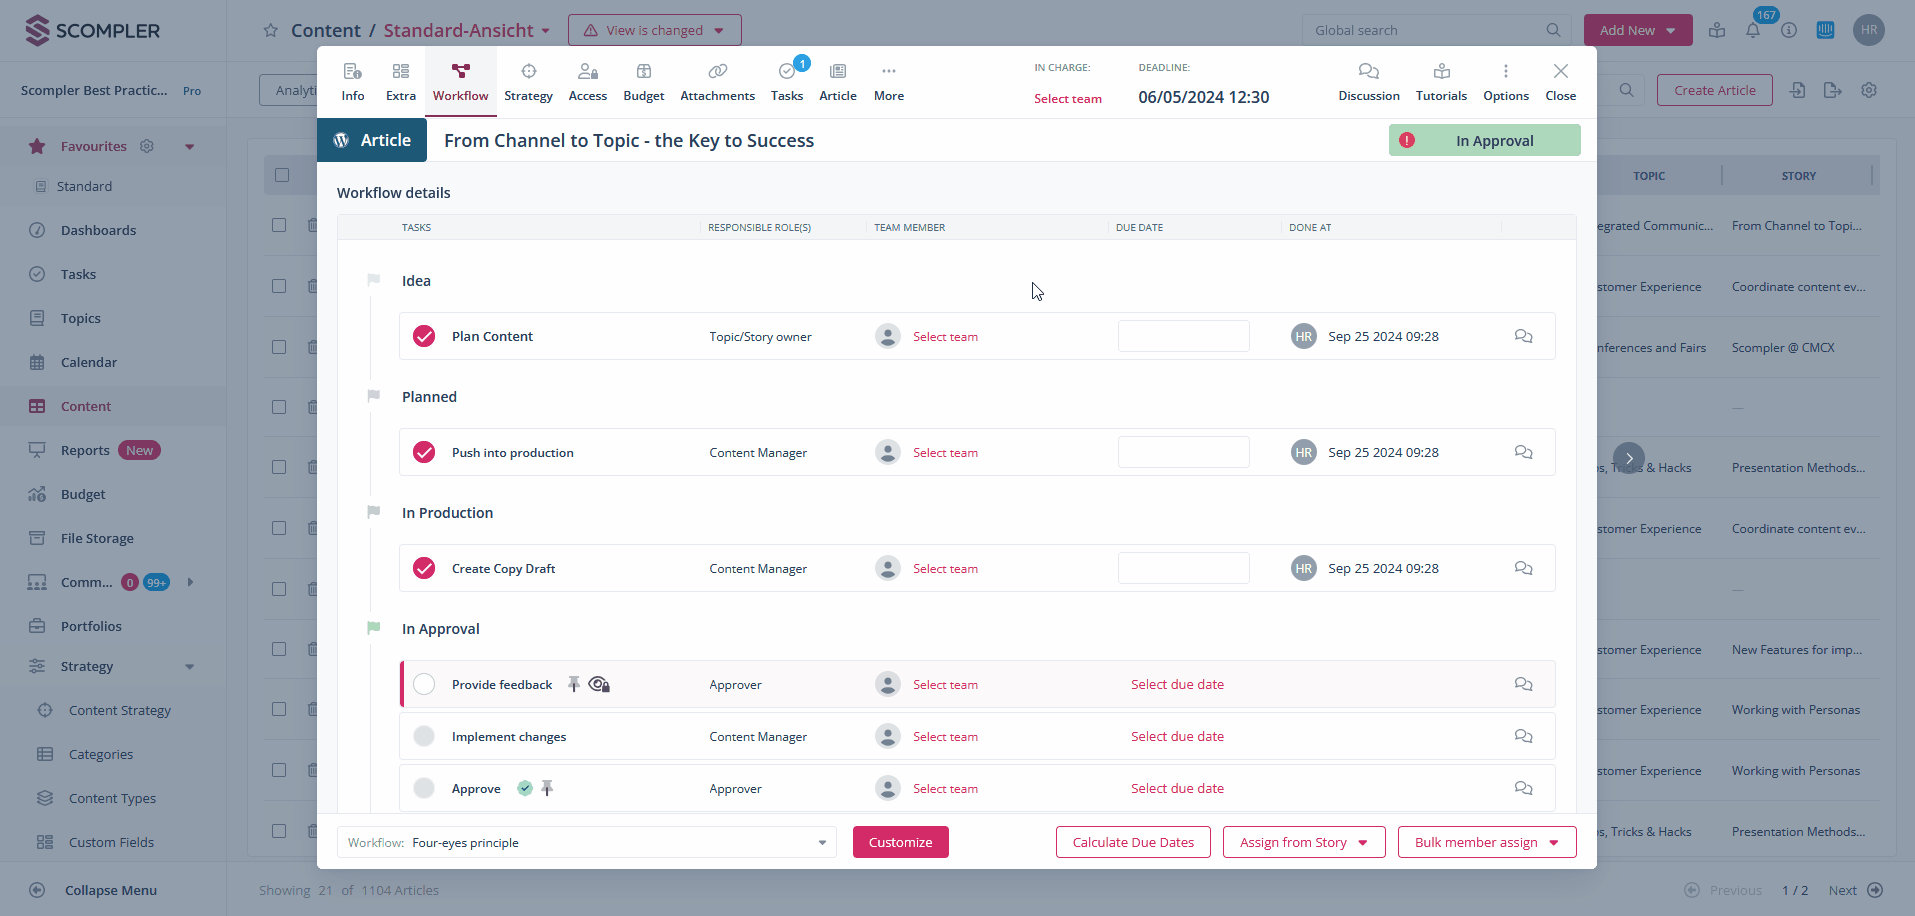The height and width of the screenshot is (916, 1915).
Task: Open the Workflow Four-eyes principle dropdown
Action: pos(586,843)
